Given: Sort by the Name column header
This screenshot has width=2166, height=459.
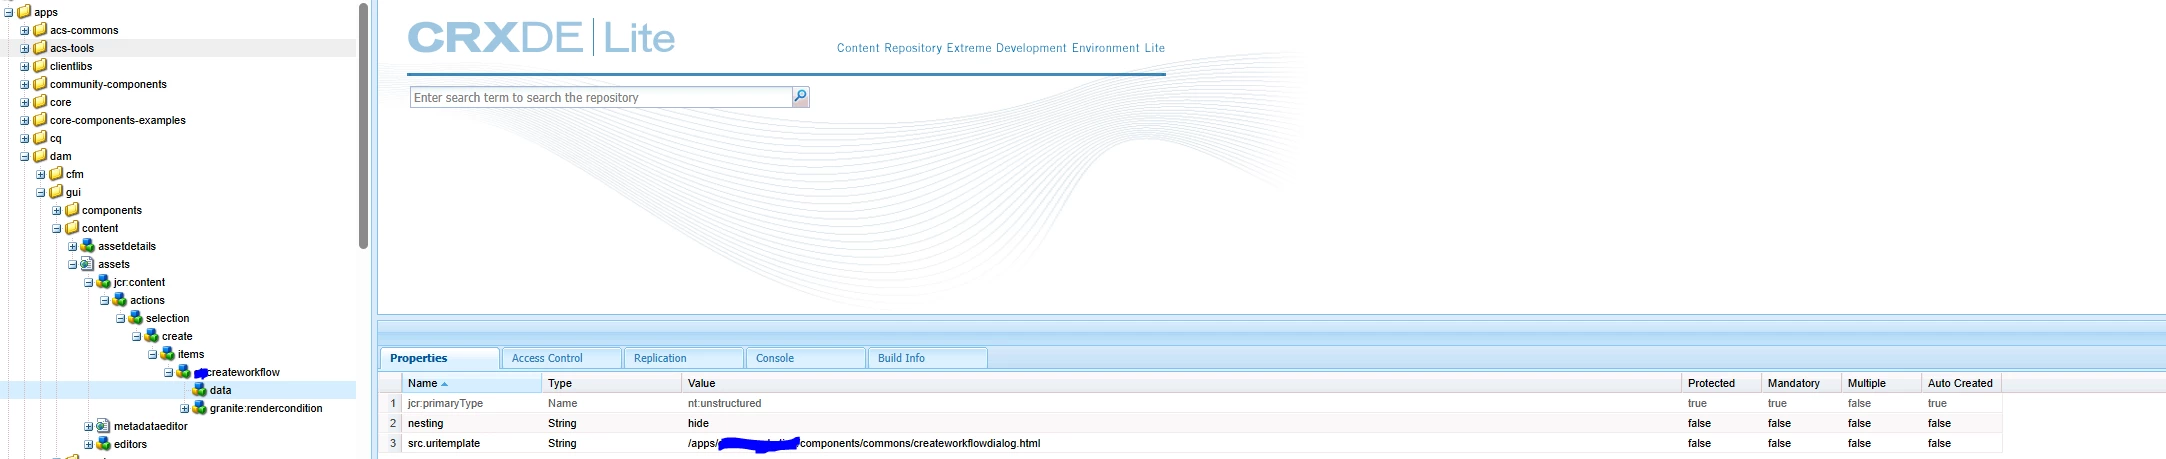Looking at the screenshot, I should 471,383.
